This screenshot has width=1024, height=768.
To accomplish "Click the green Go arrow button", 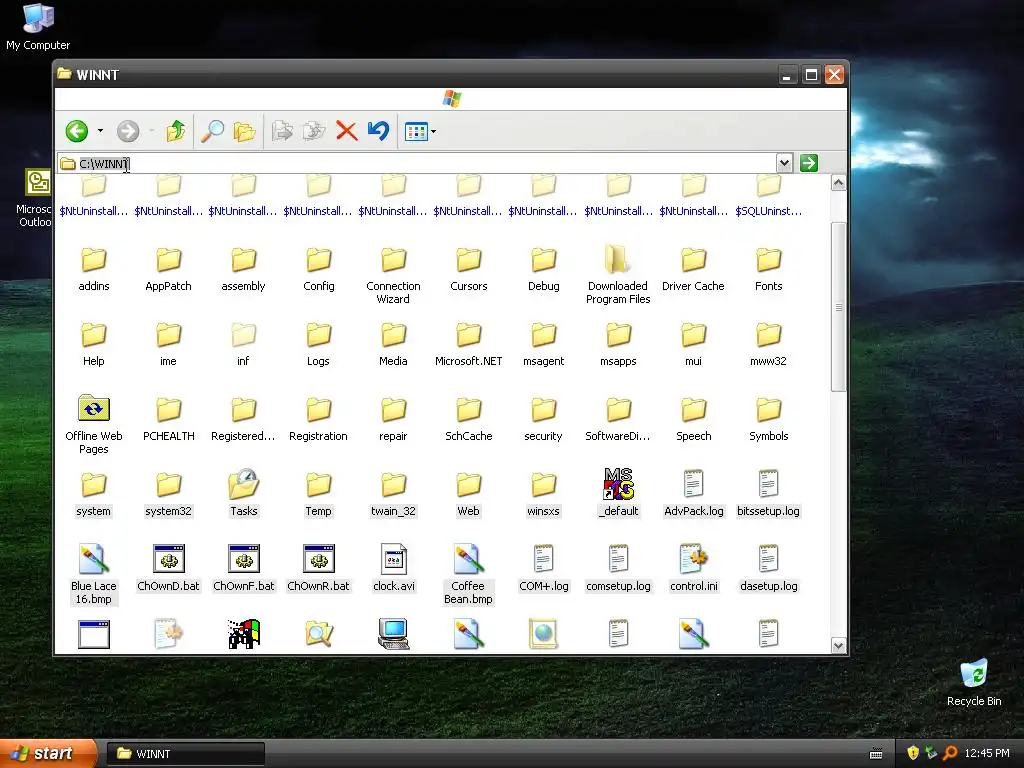I will click(x=808, y=163).
